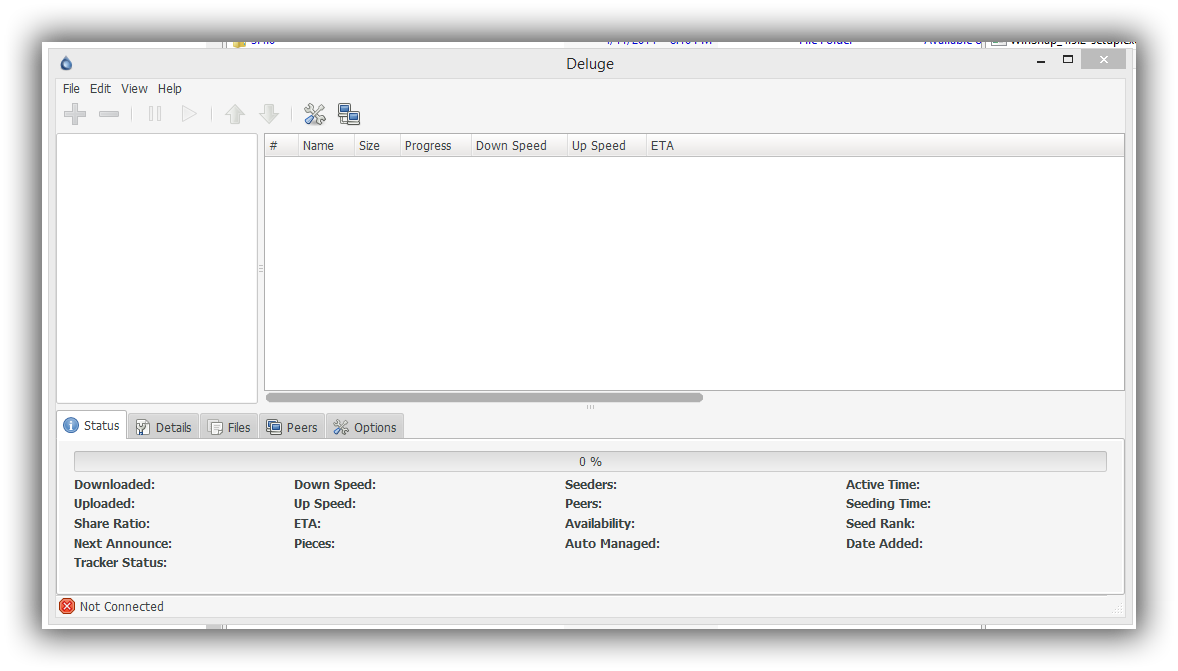Click the Pieces: label
Screen dimensions: 1178x671
click(314, 543)
